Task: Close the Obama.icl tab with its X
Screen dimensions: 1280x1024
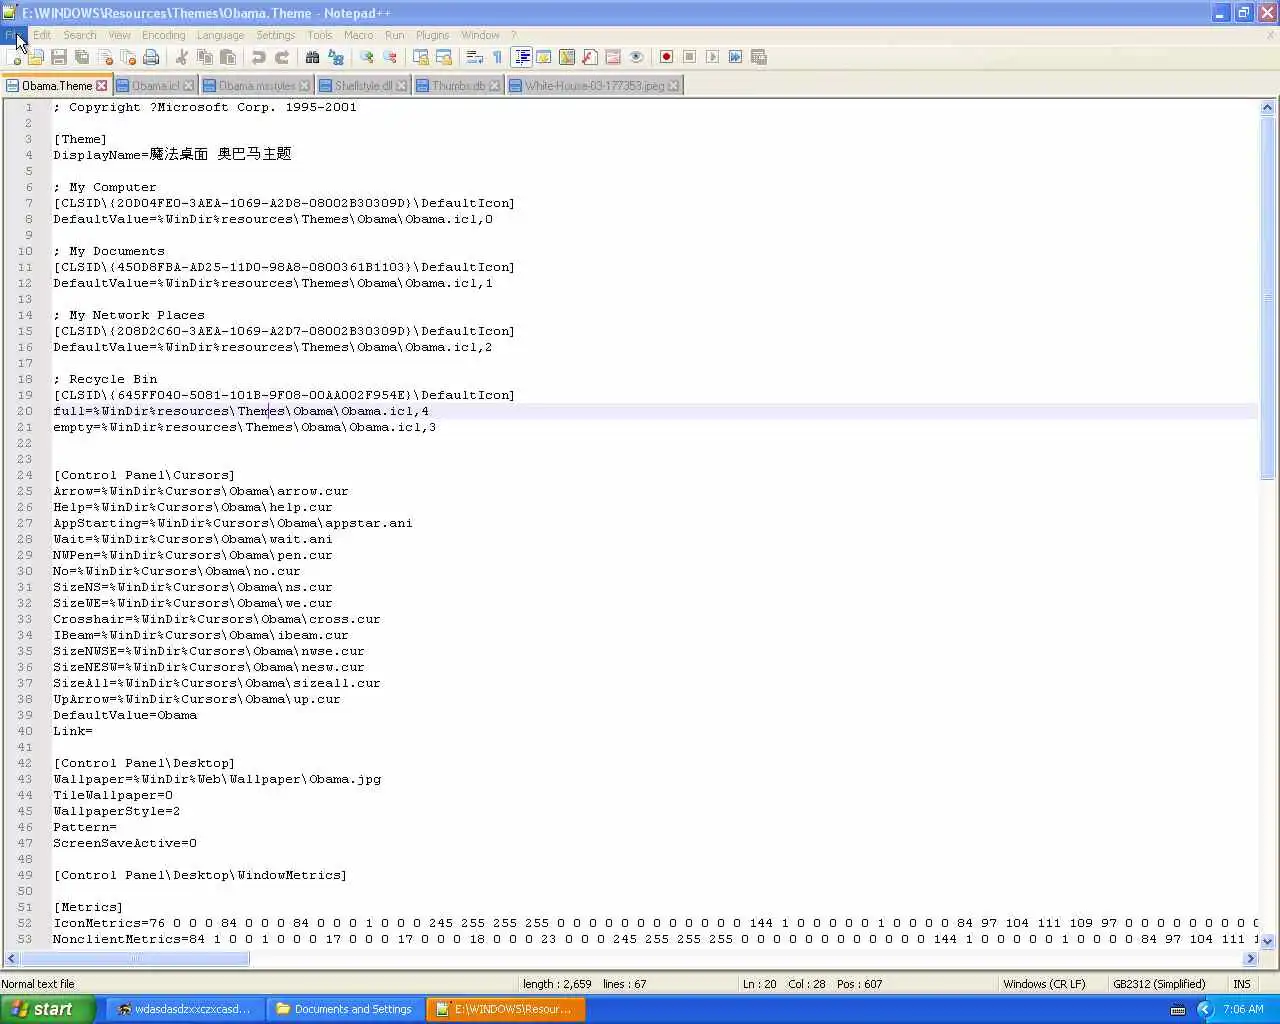Action: click(x=188, y=86)
